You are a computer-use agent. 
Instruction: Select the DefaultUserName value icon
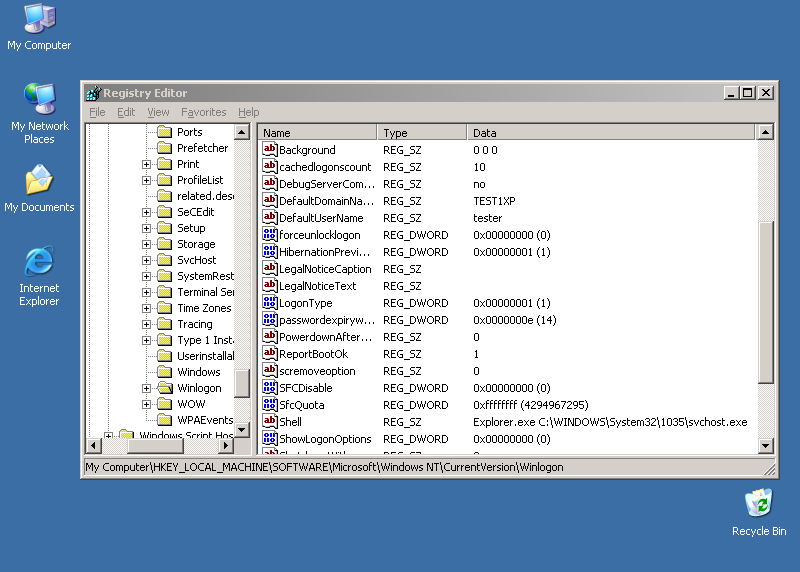(269, 217)
